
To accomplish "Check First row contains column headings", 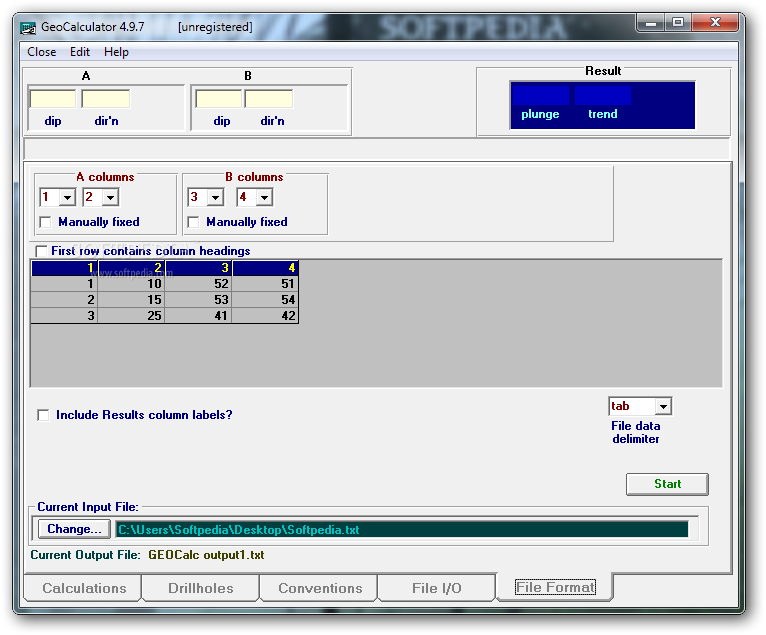I will 42,251.
